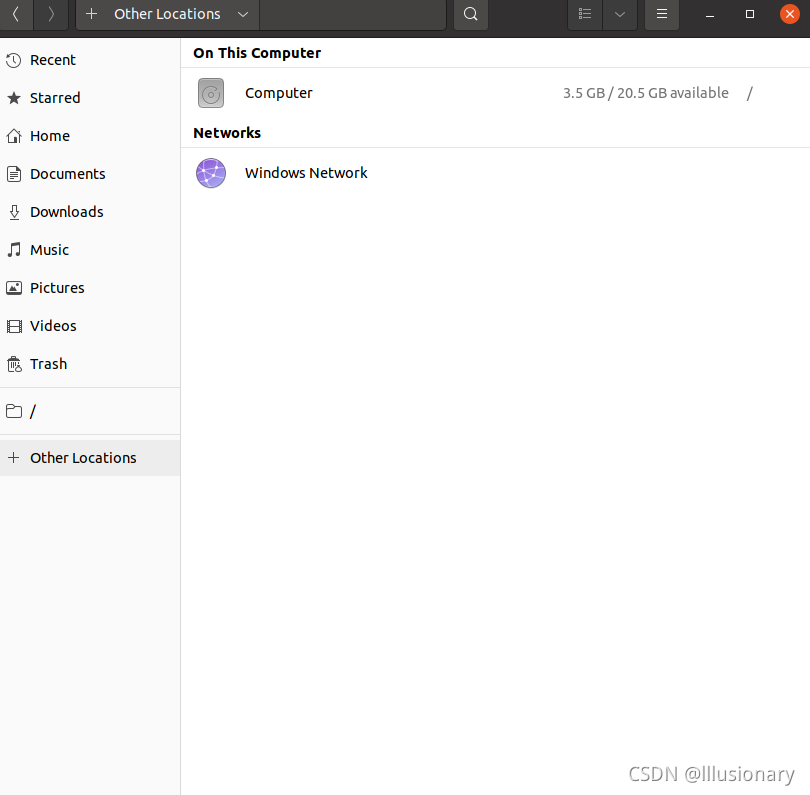The image size is (810, 795).
Task: Select Other Locations in the sidebar
Action: pos(84,457)
